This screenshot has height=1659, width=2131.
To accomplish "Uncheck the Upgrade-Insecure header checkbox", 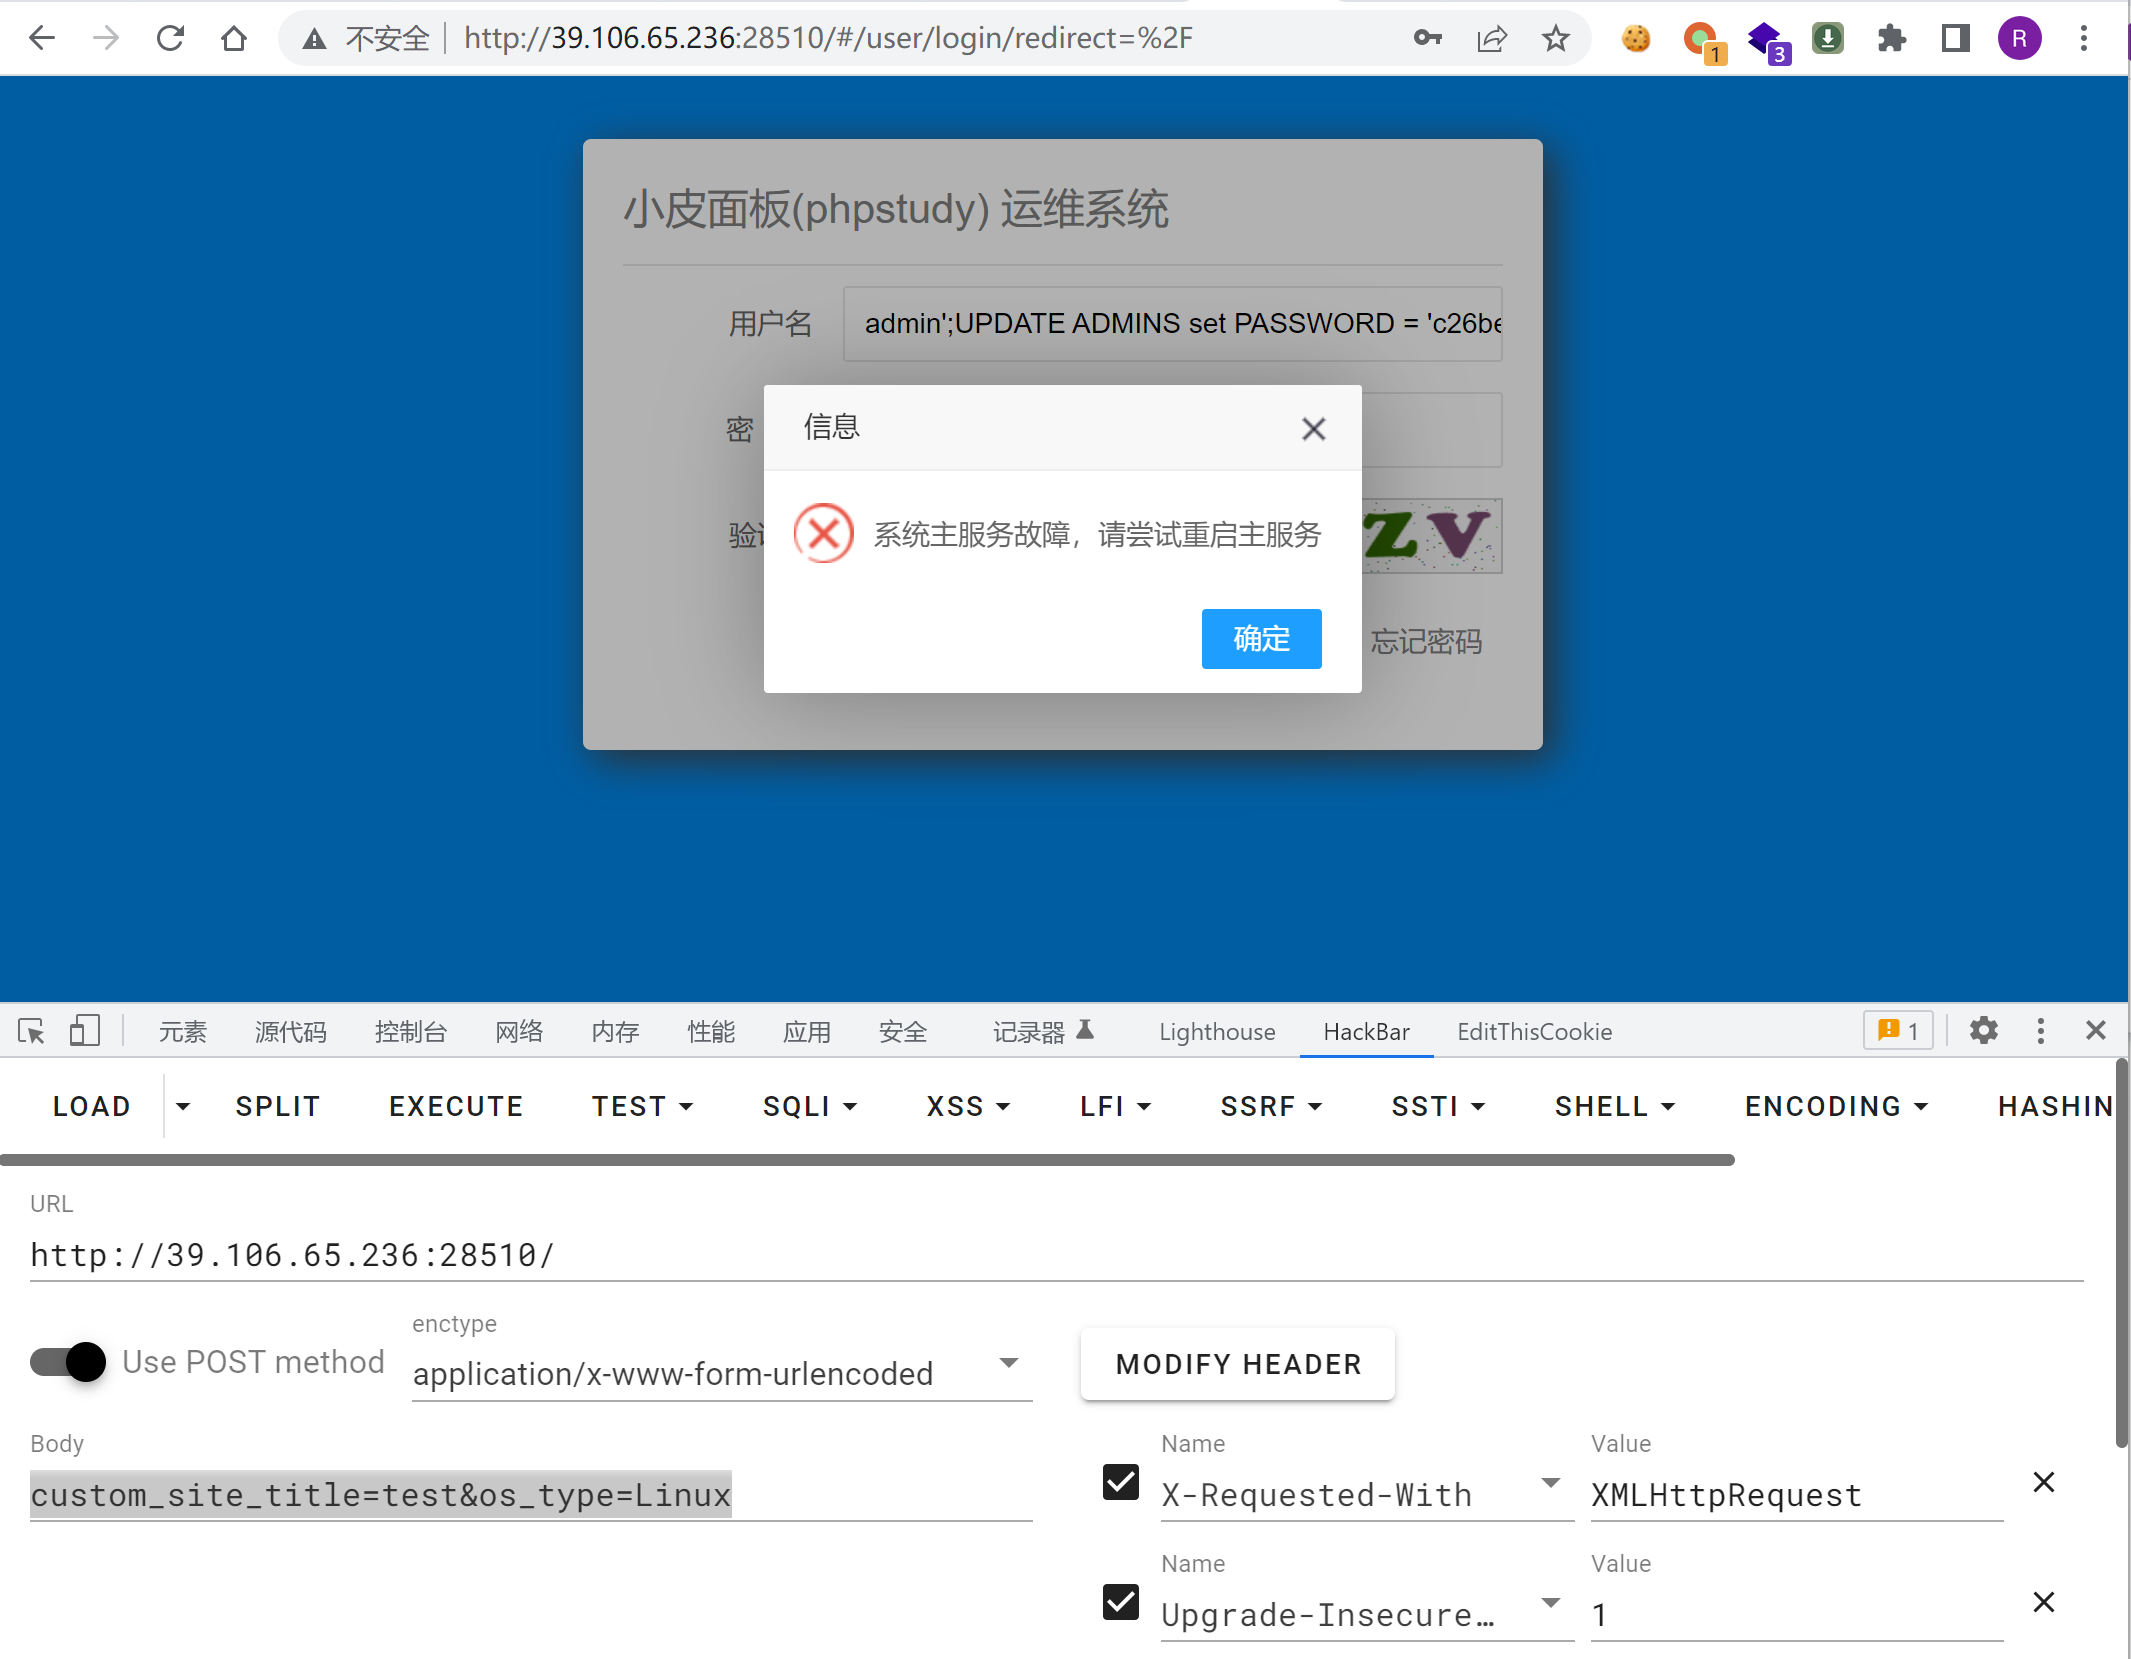I will pos(1120,1602).
